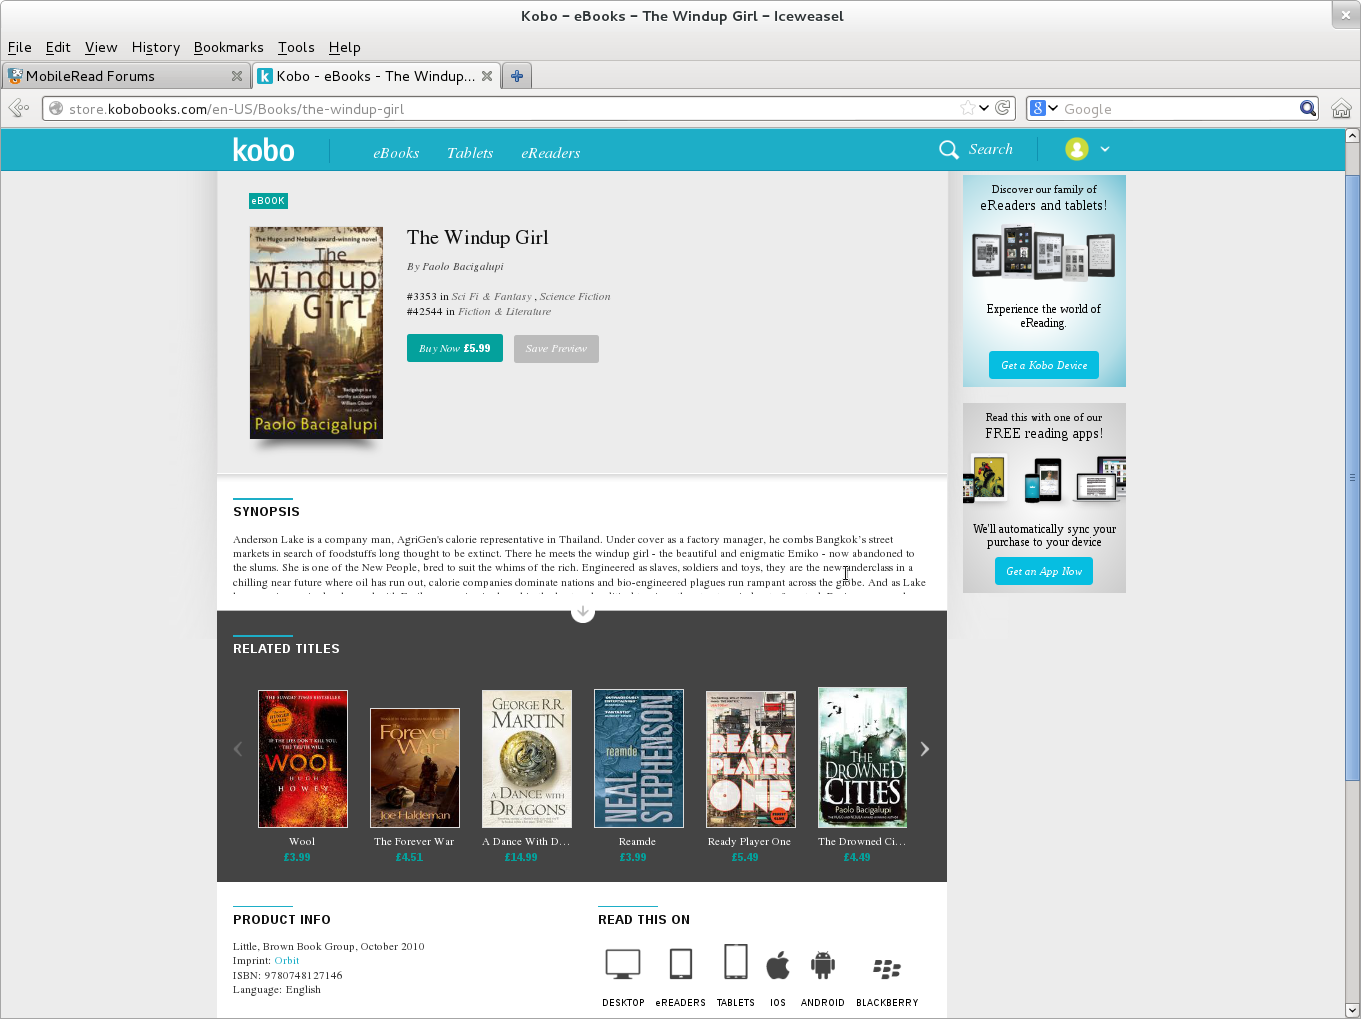The height and width of the screenshot is (1019, 1361).
Task: Expand the synopsis with down arrow
Action: click(583, 611)
